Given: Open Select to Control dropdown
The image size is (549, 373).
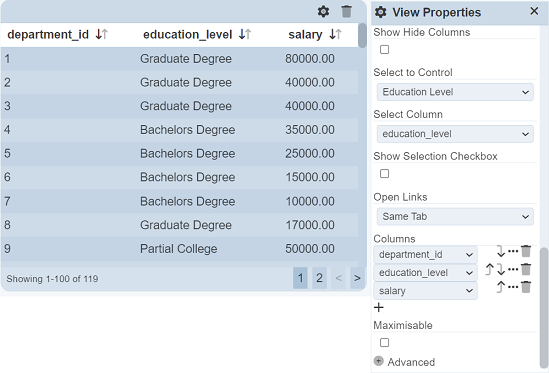Looking at the screenshot, I should coord(455,92).
